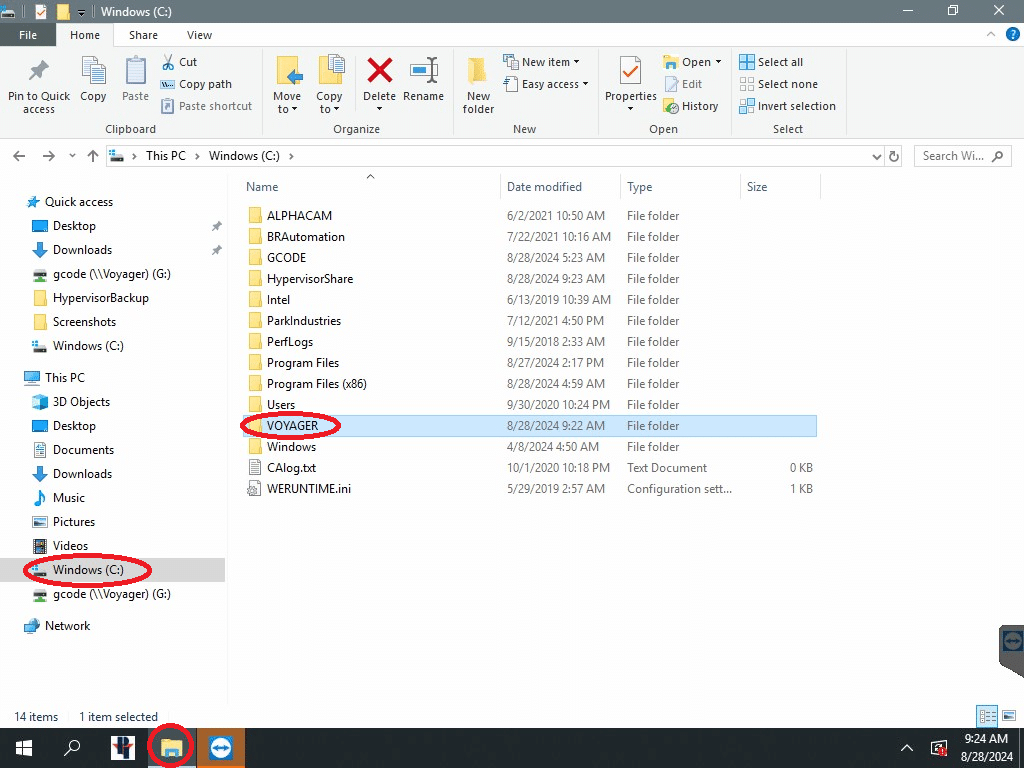The image size is (1024, 768).
Task: Open the View ribbon tab
Action: [199, 35]
